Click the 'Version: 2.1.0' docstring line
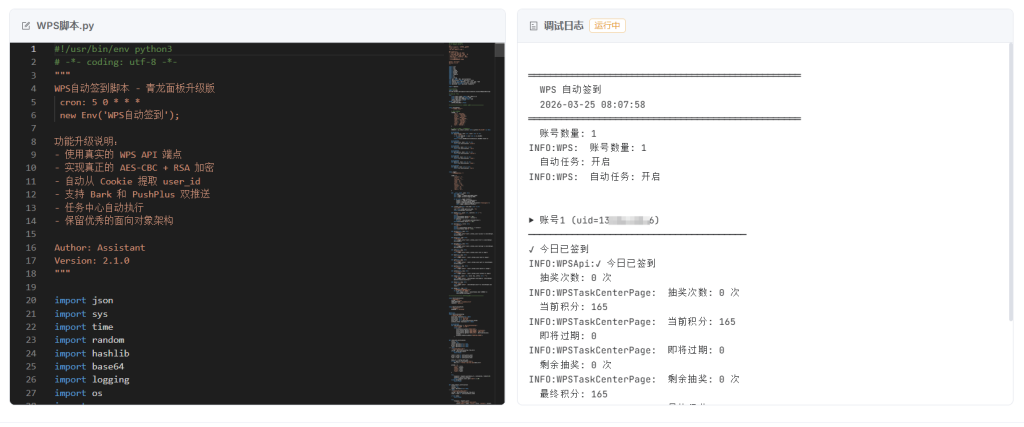This screenshot has height=427, width=1024. click(92, 260)
